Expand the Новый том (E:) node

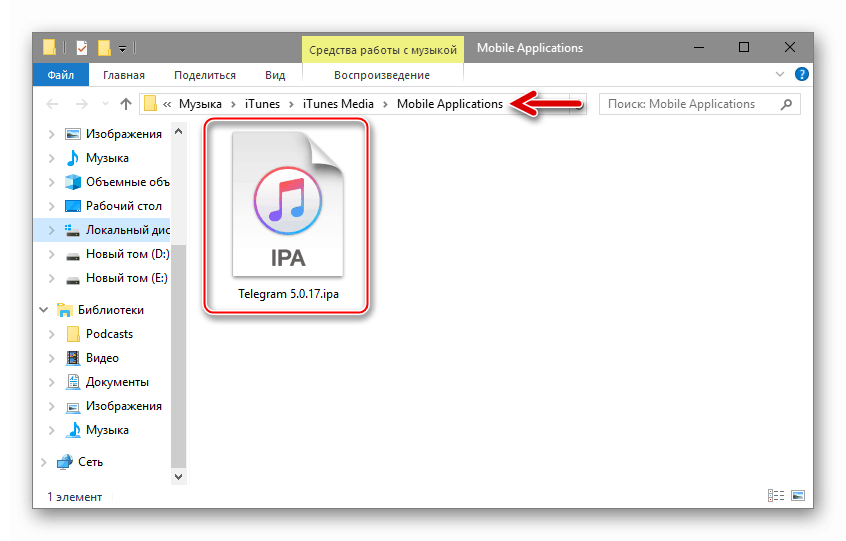51,278
